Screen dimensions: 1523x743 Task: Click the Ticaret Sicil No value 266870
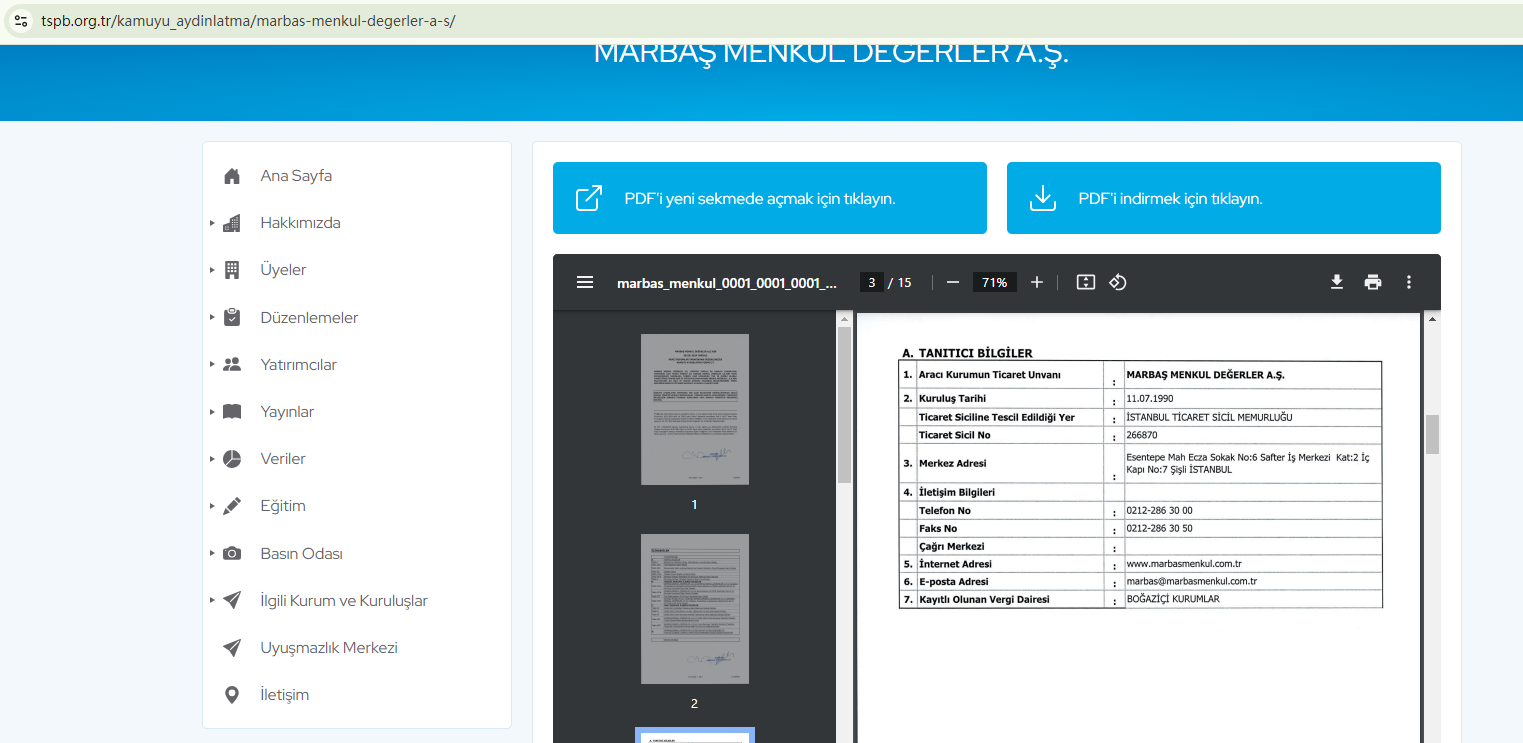pos(1142,435)
